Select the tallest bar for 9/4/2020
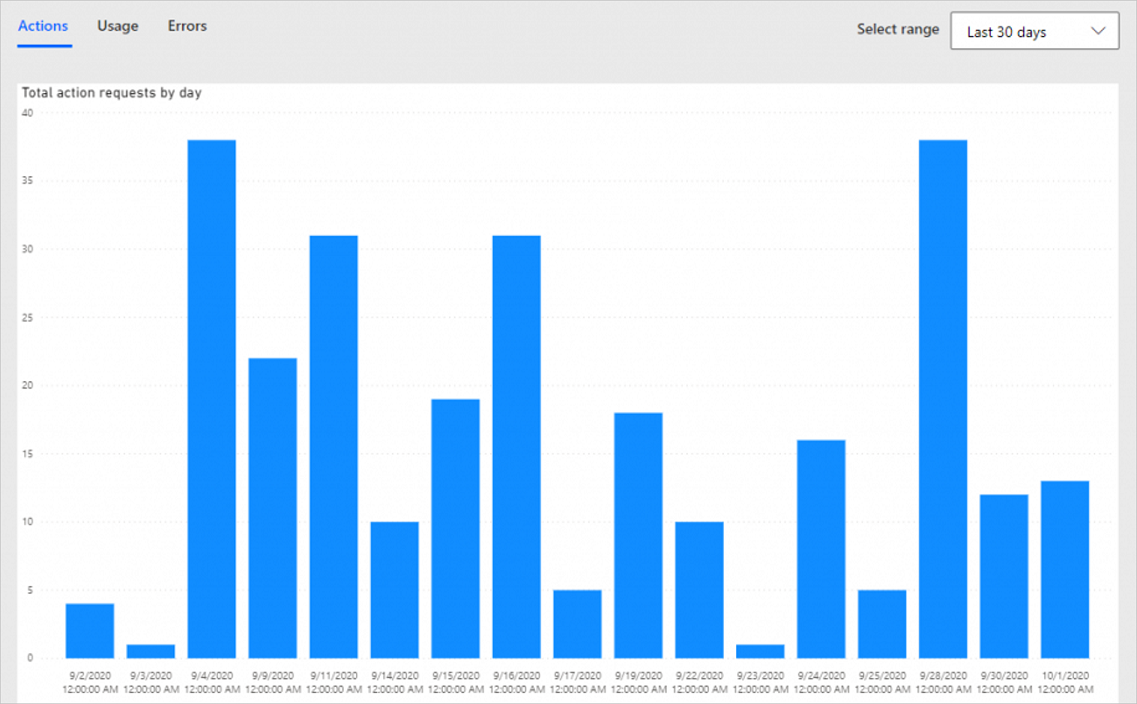 point(211,400)
